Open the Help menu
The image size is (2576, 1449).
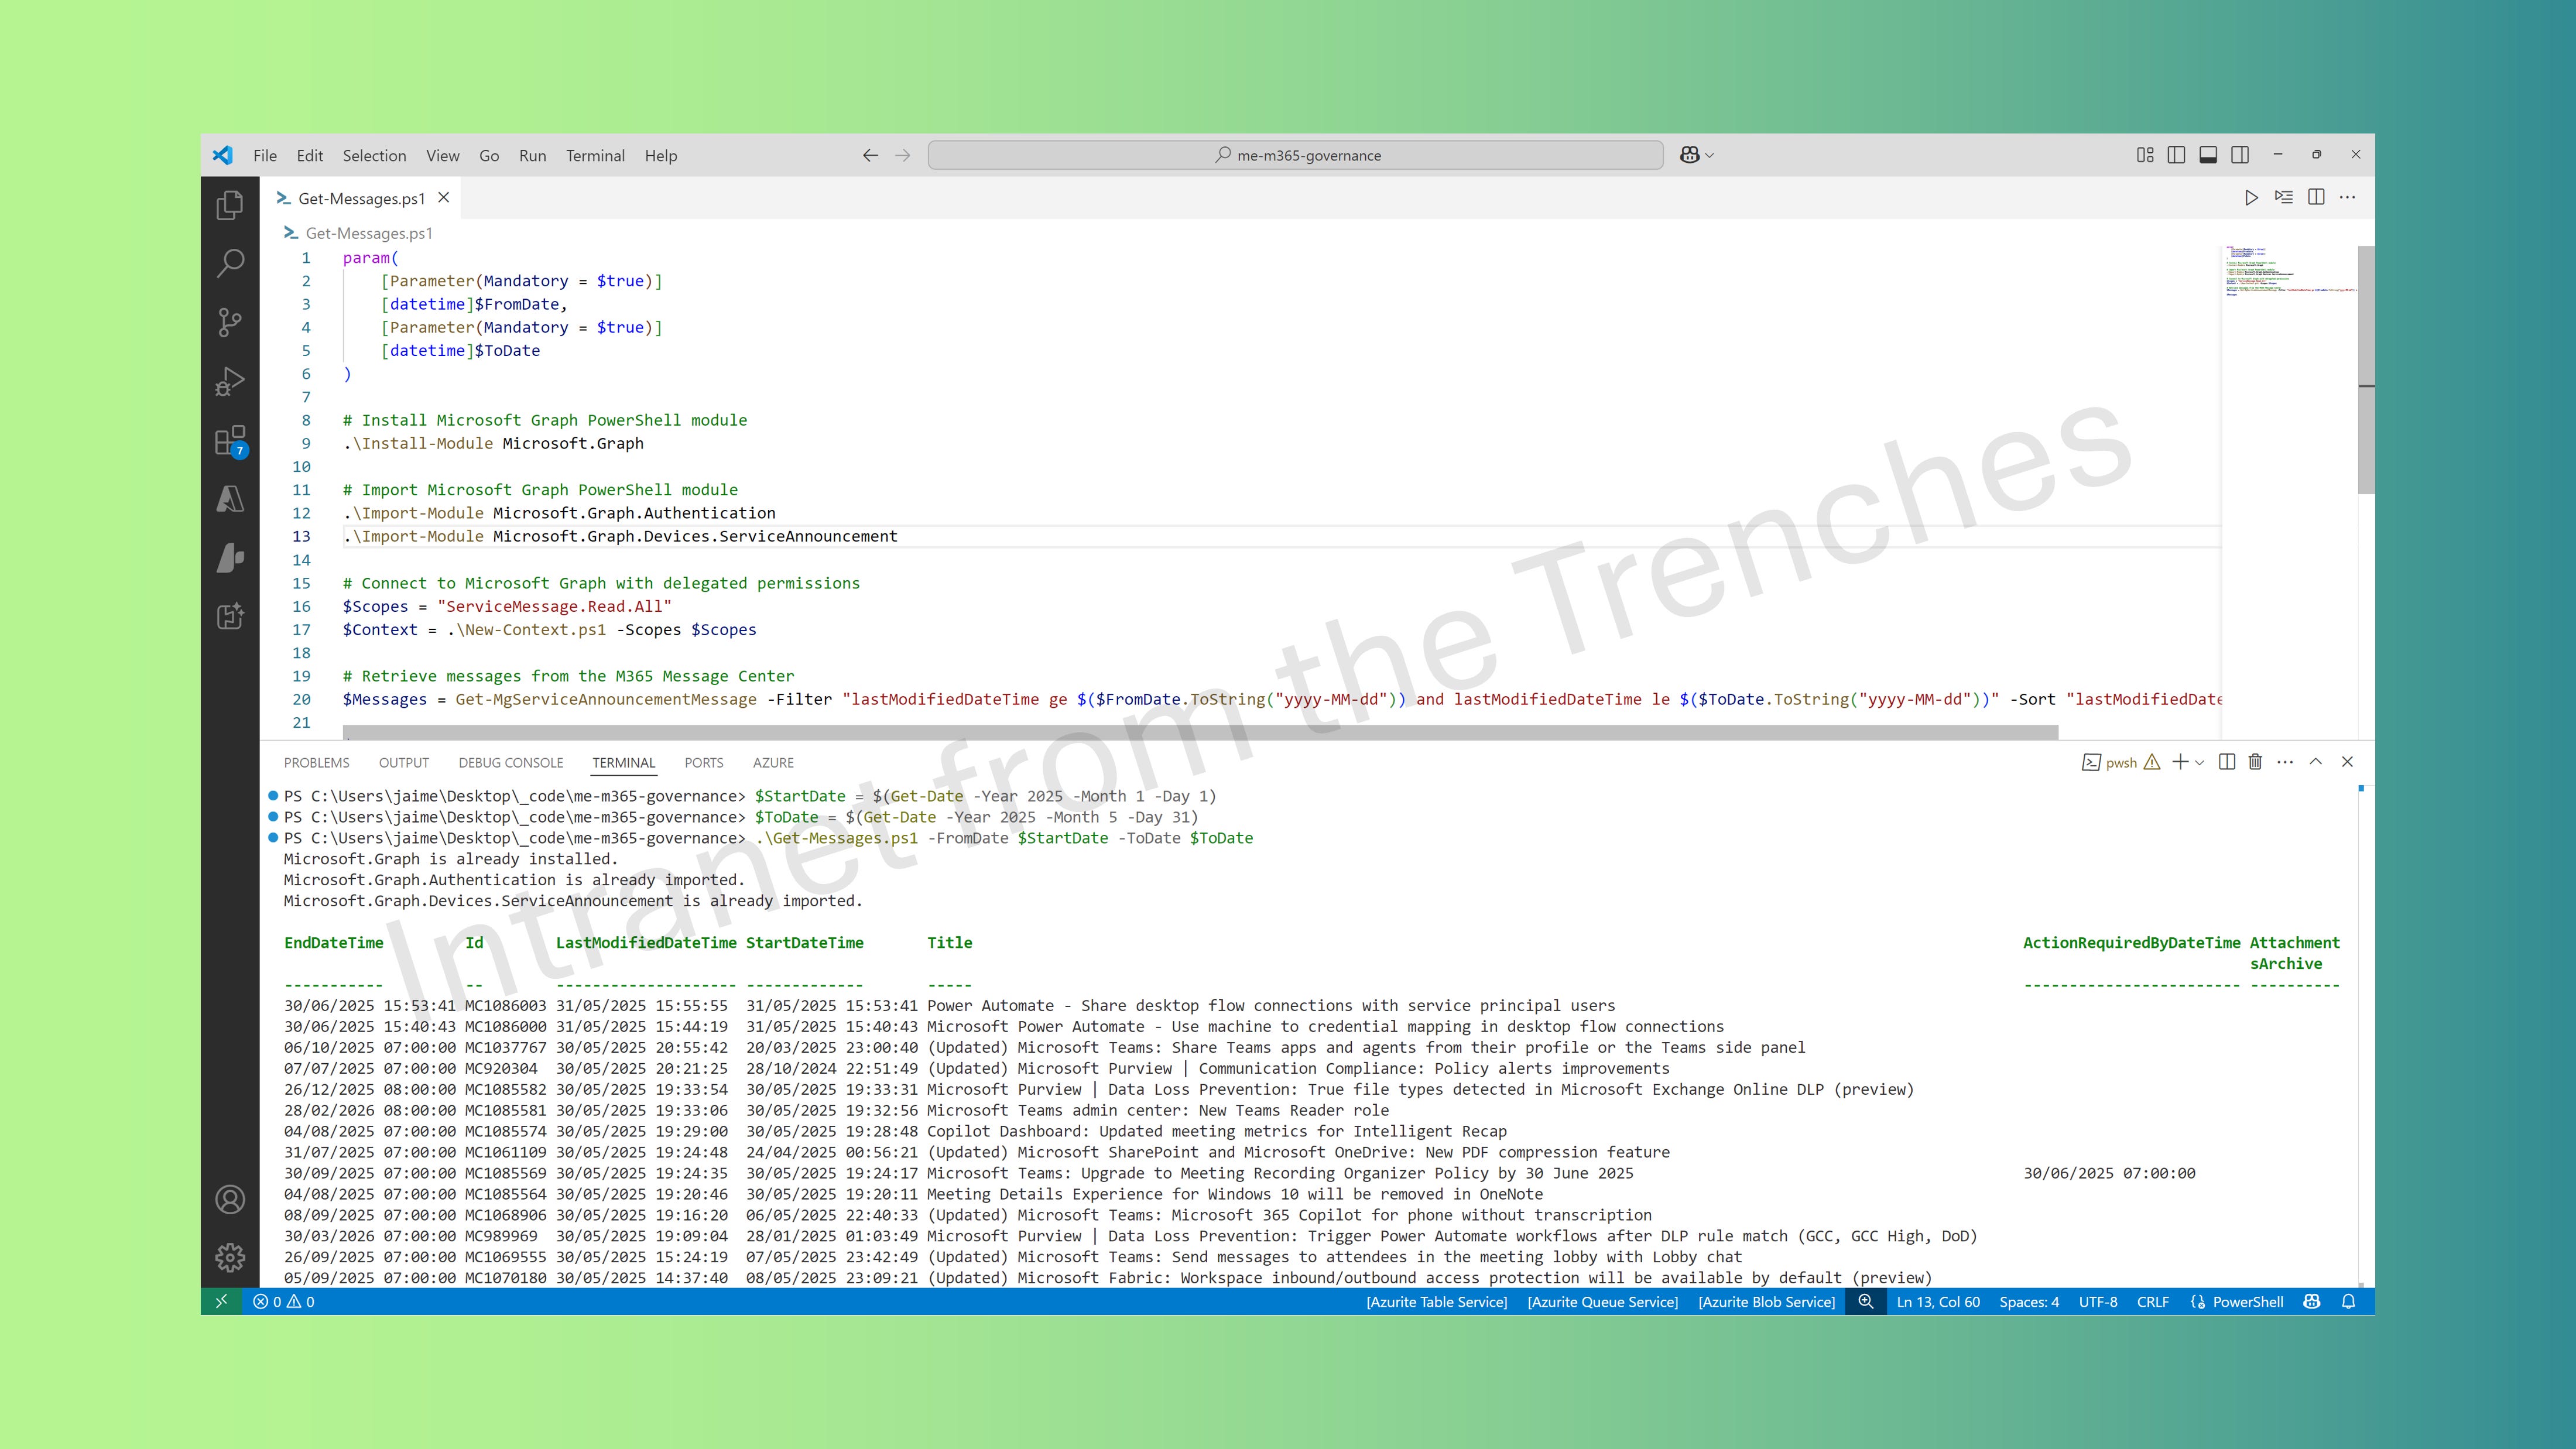[x=660, y=155]
